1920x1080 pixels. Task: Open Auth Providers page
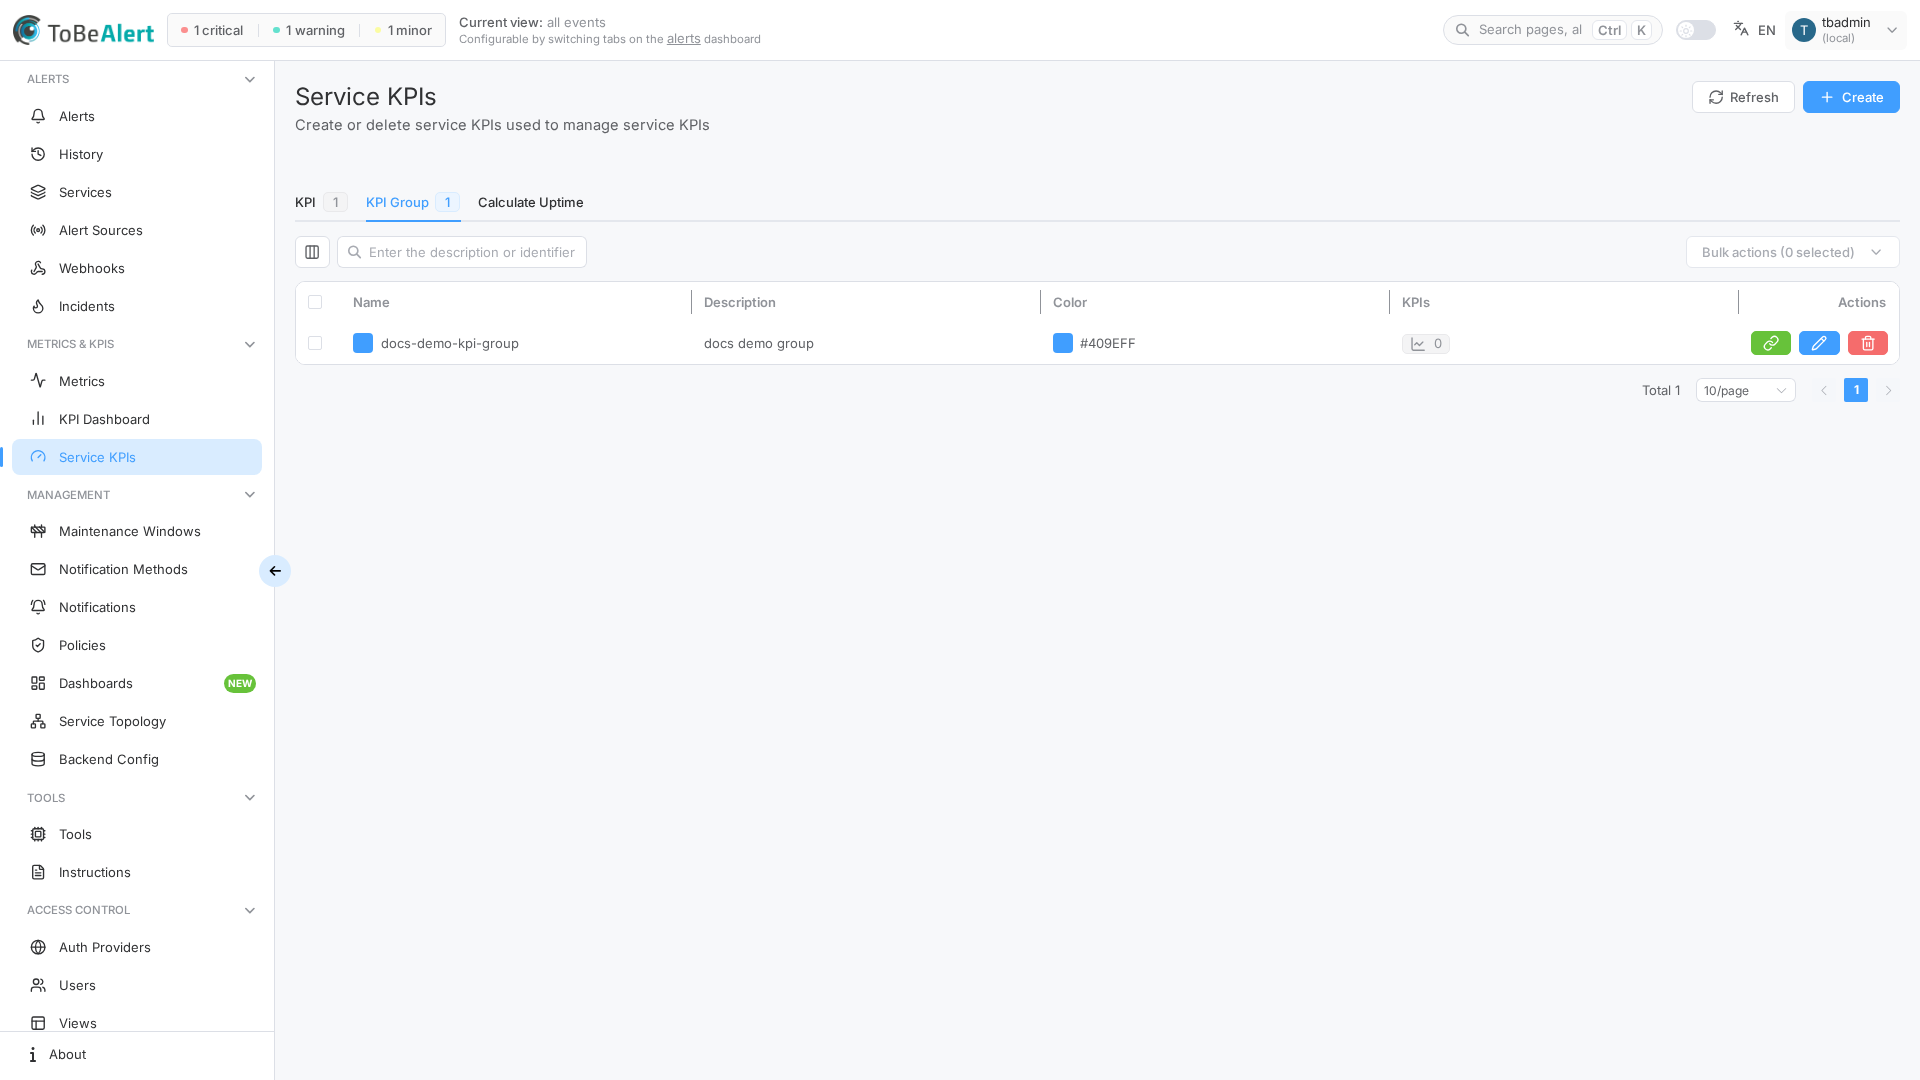coord(137,947)
